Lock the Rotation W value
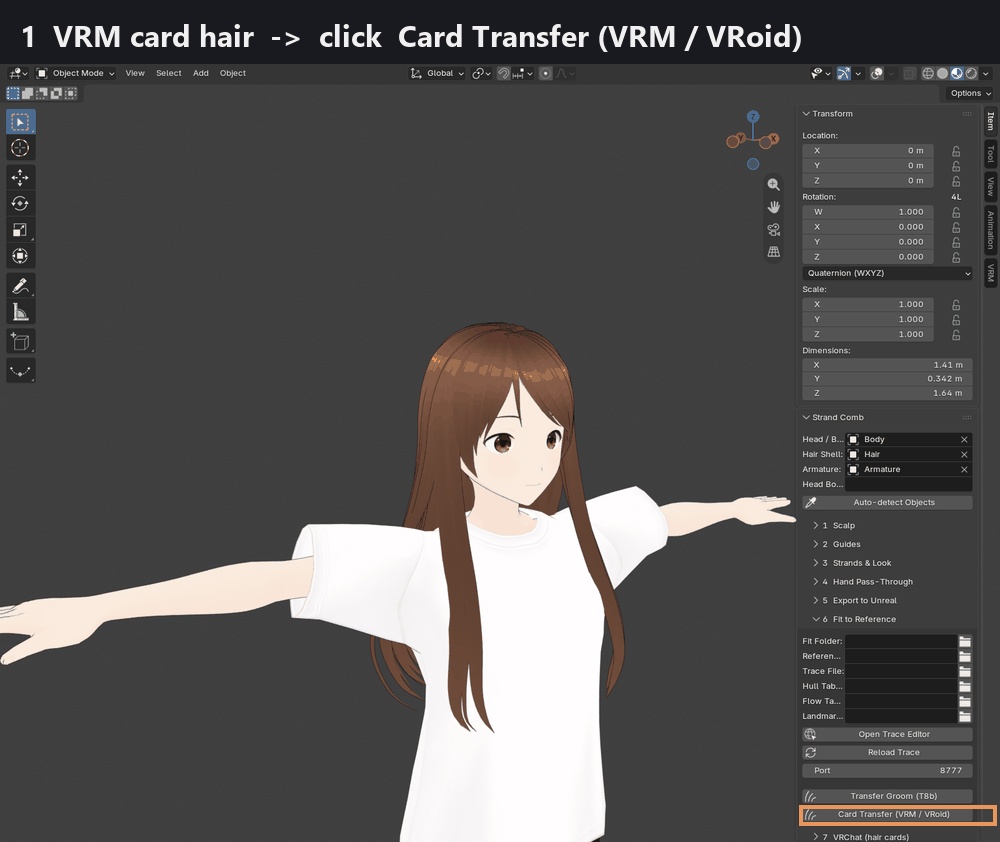The height and width of the screenshot is (842, 1000). pyautogui.click(x=956, y=212)
